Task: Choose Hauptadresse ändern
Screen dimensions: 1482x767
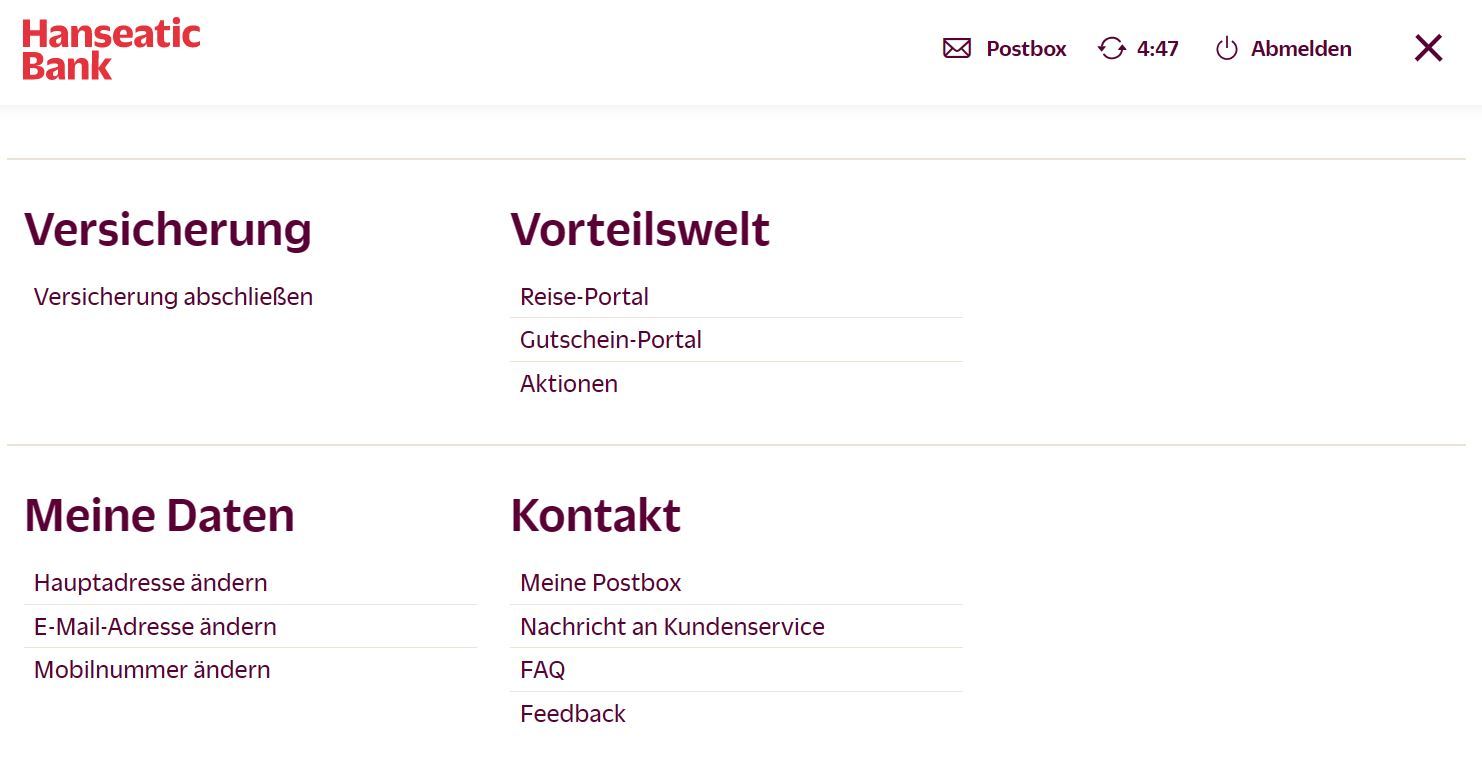Action: tap(151, 583)
